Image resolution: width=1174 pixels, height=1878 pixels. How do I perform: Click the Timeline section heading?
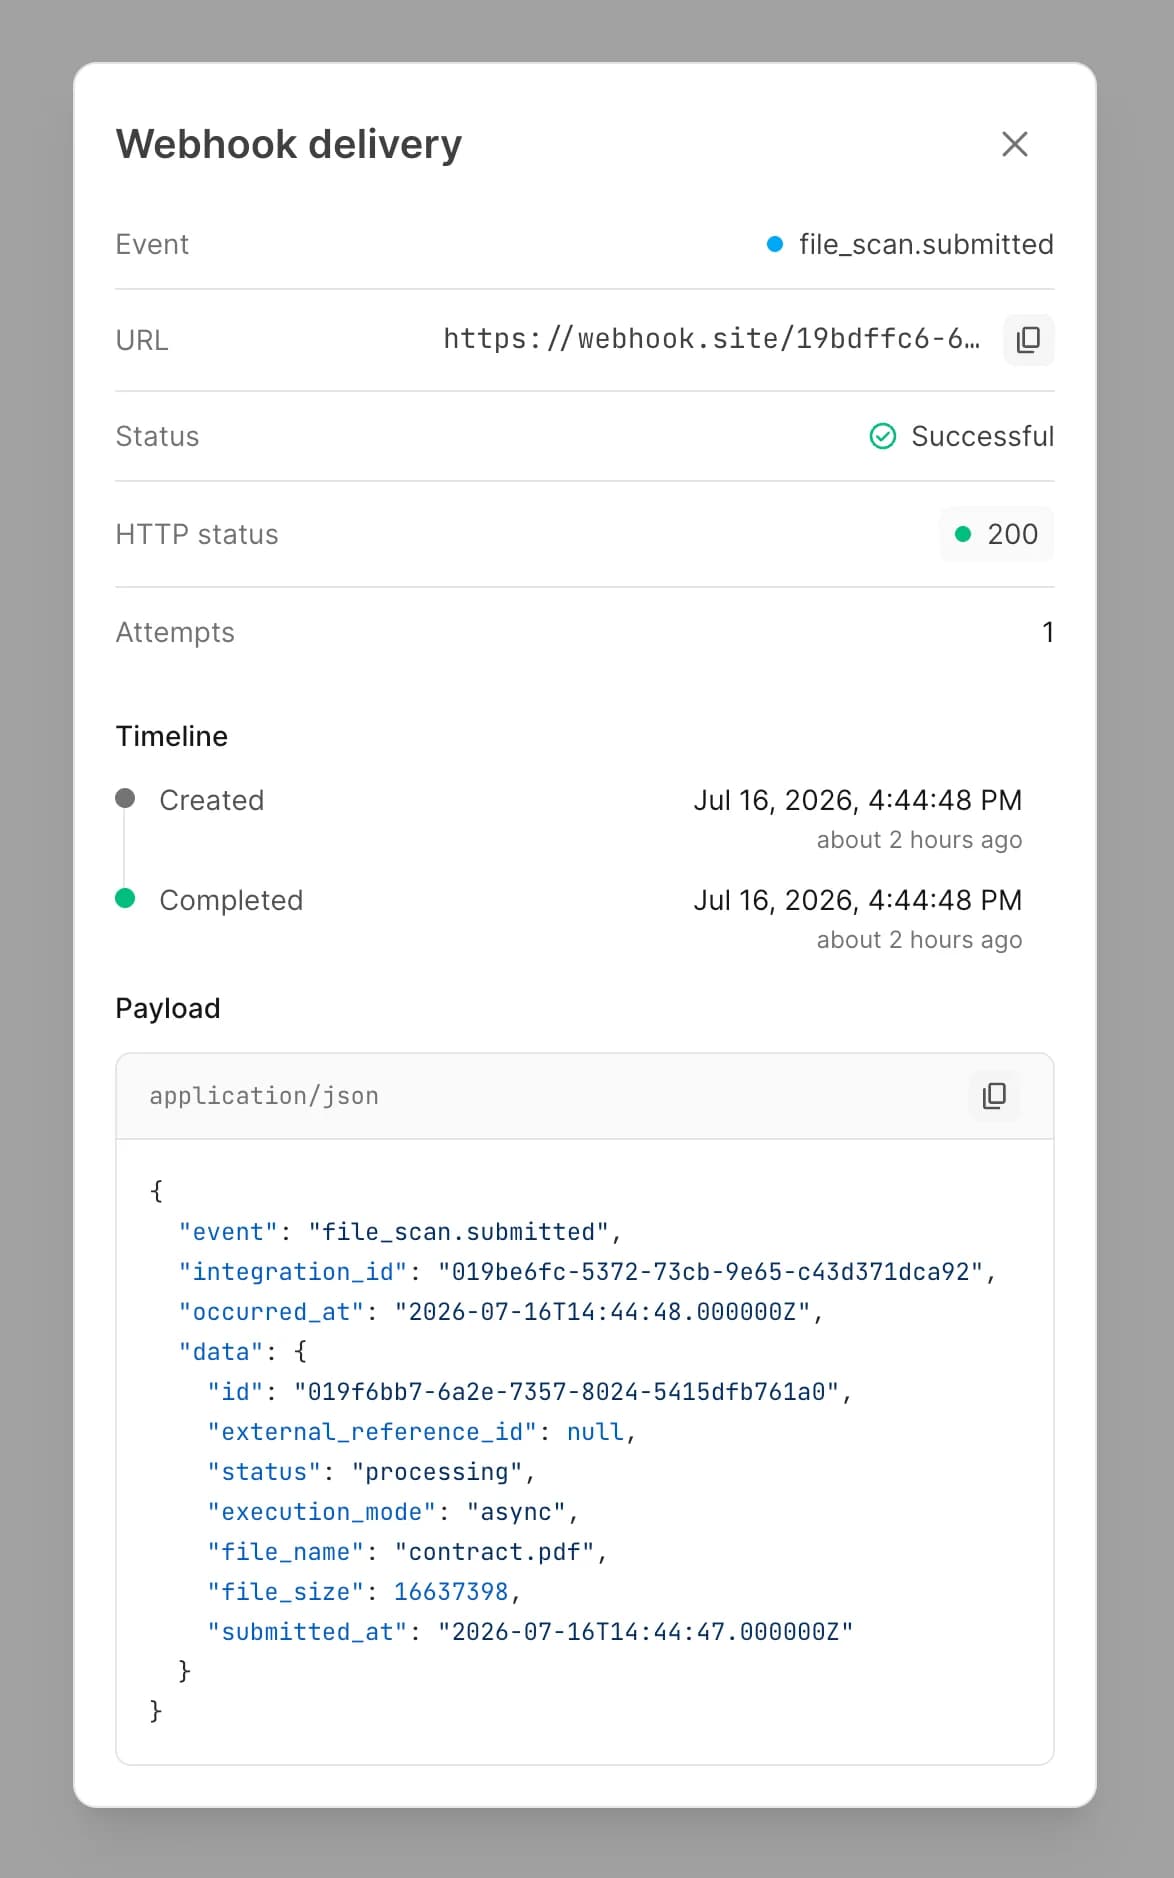(x=172, y=736)
